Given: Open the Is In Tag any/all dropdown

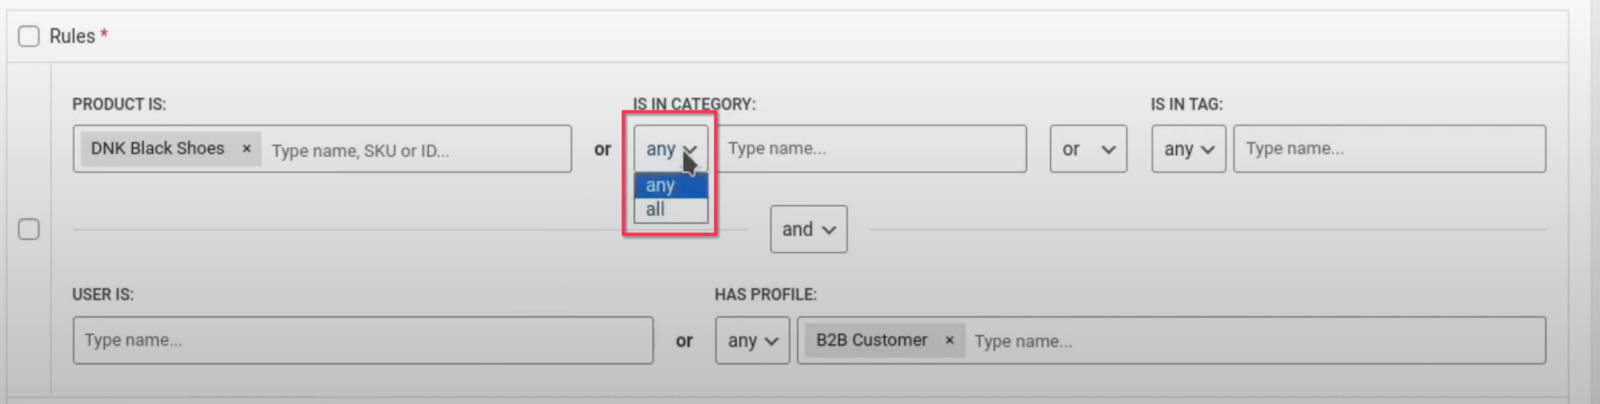Looking at the screenshot, I should click(1188, 149).
